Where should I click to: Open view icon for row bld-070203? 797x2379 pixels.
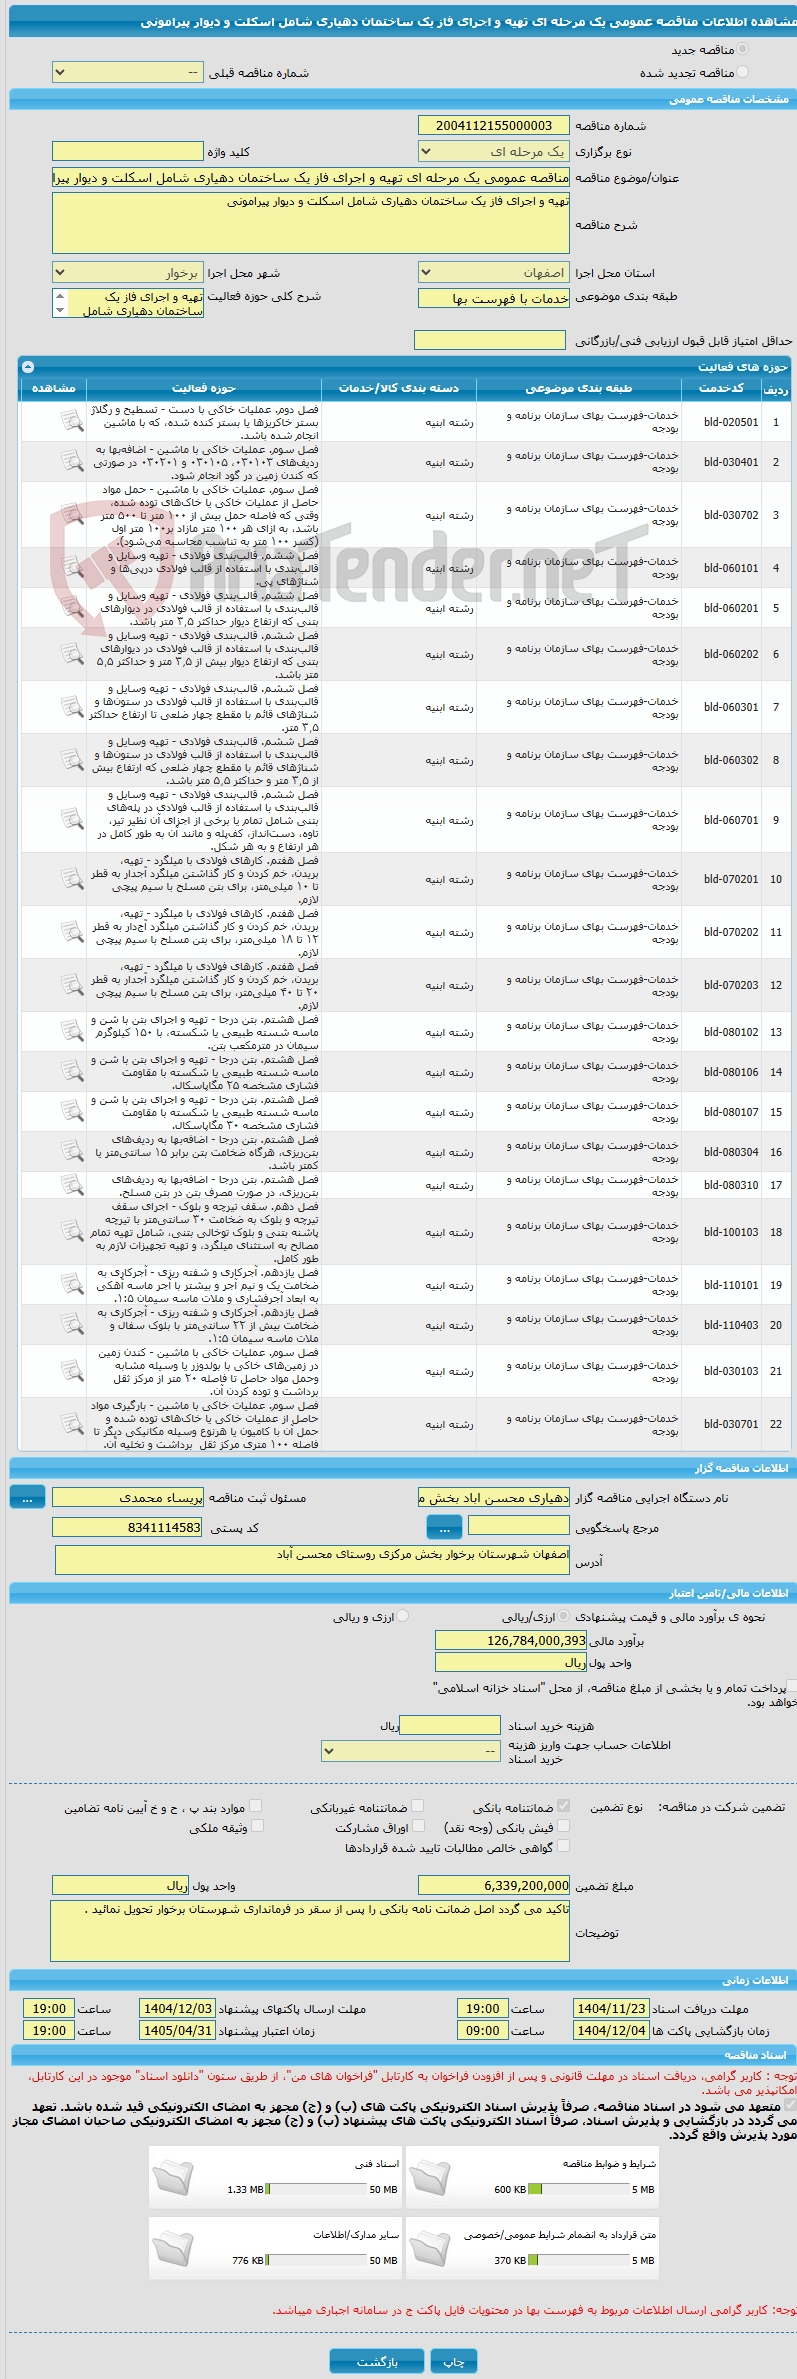coord(71,984)
